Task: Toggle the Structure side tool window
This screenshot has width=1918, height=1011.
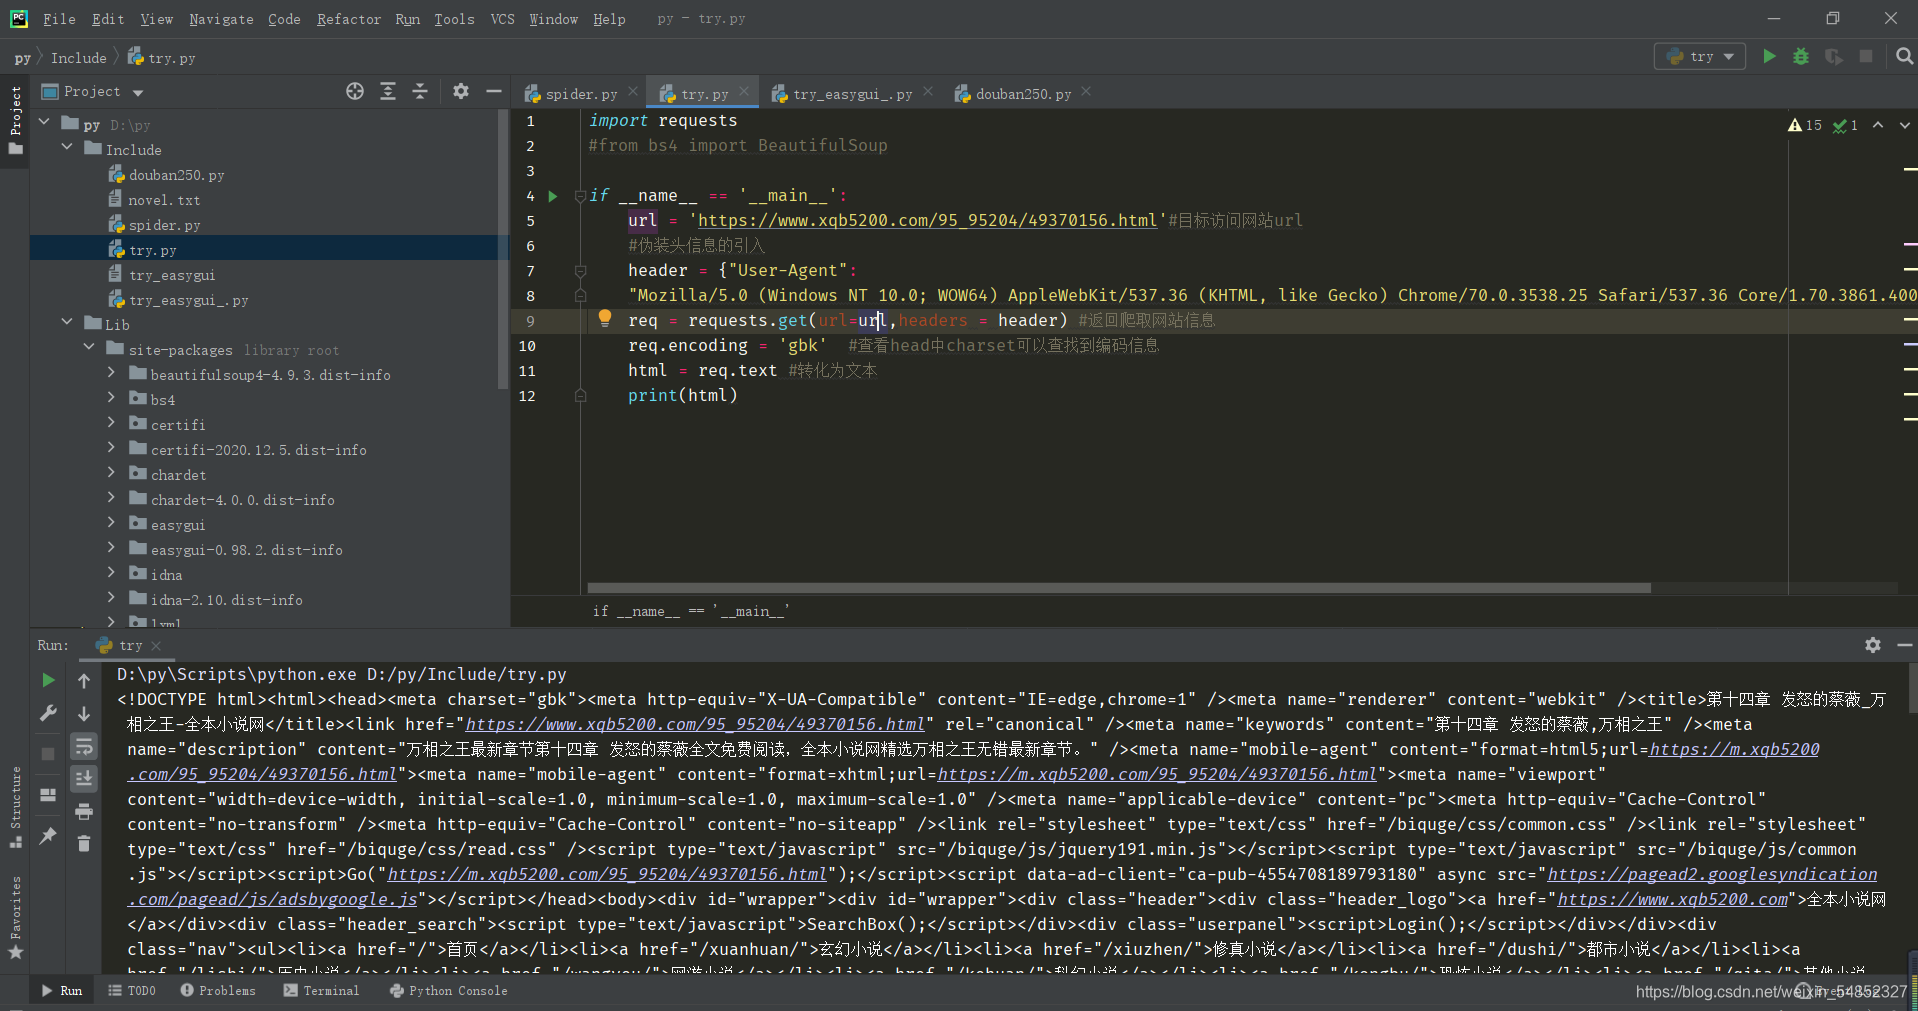Action: coord(15,807)
